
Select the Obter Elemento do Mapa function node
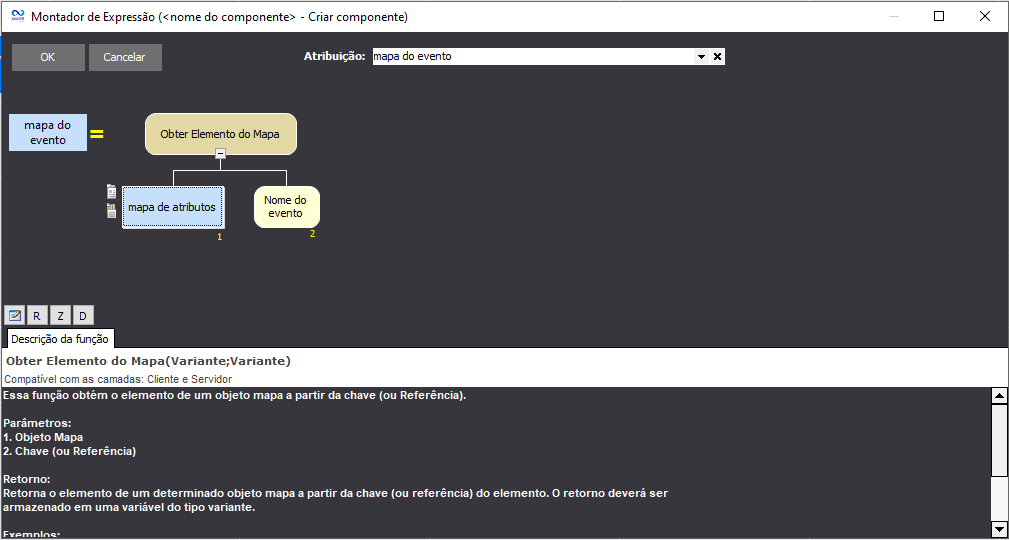[221, 134]
